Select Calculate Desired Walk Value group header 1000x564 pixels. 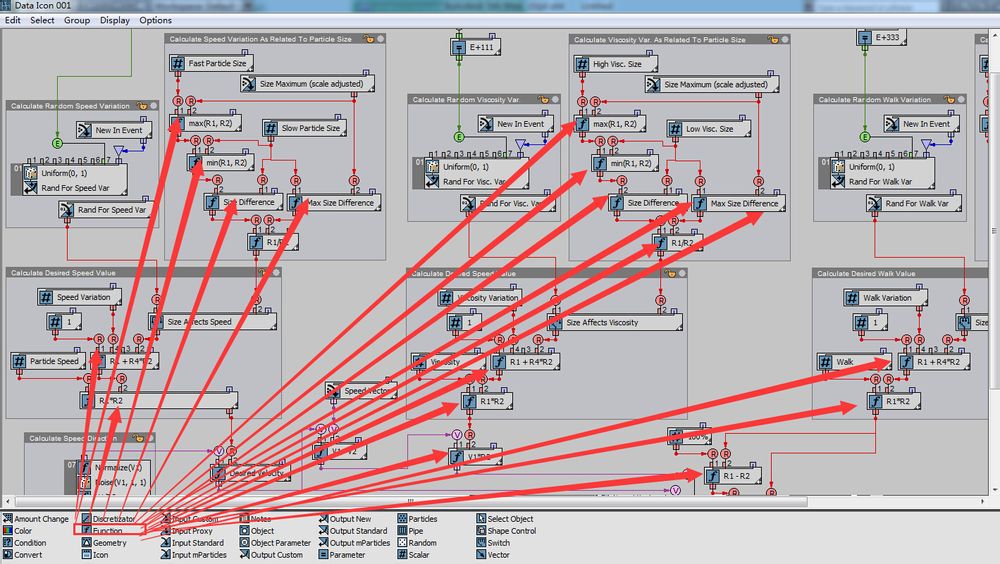point(899,273)
